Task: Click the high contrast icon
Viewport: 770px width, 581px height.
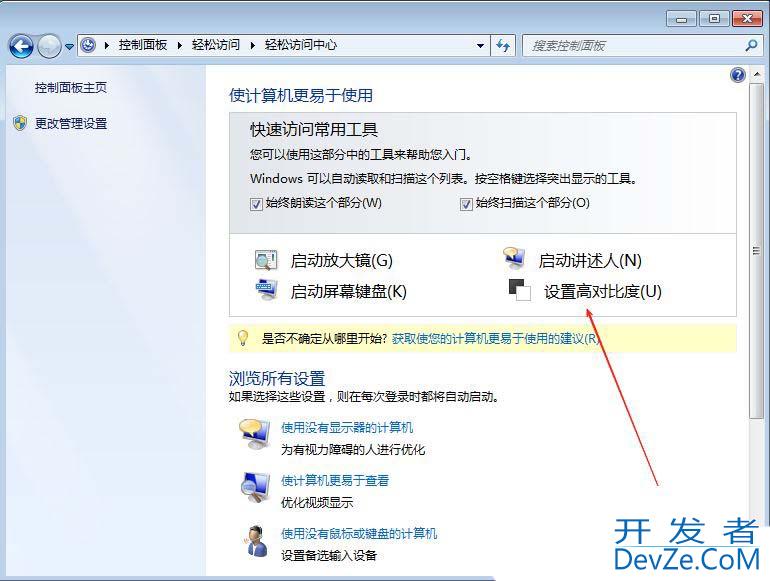Action: 520,290
